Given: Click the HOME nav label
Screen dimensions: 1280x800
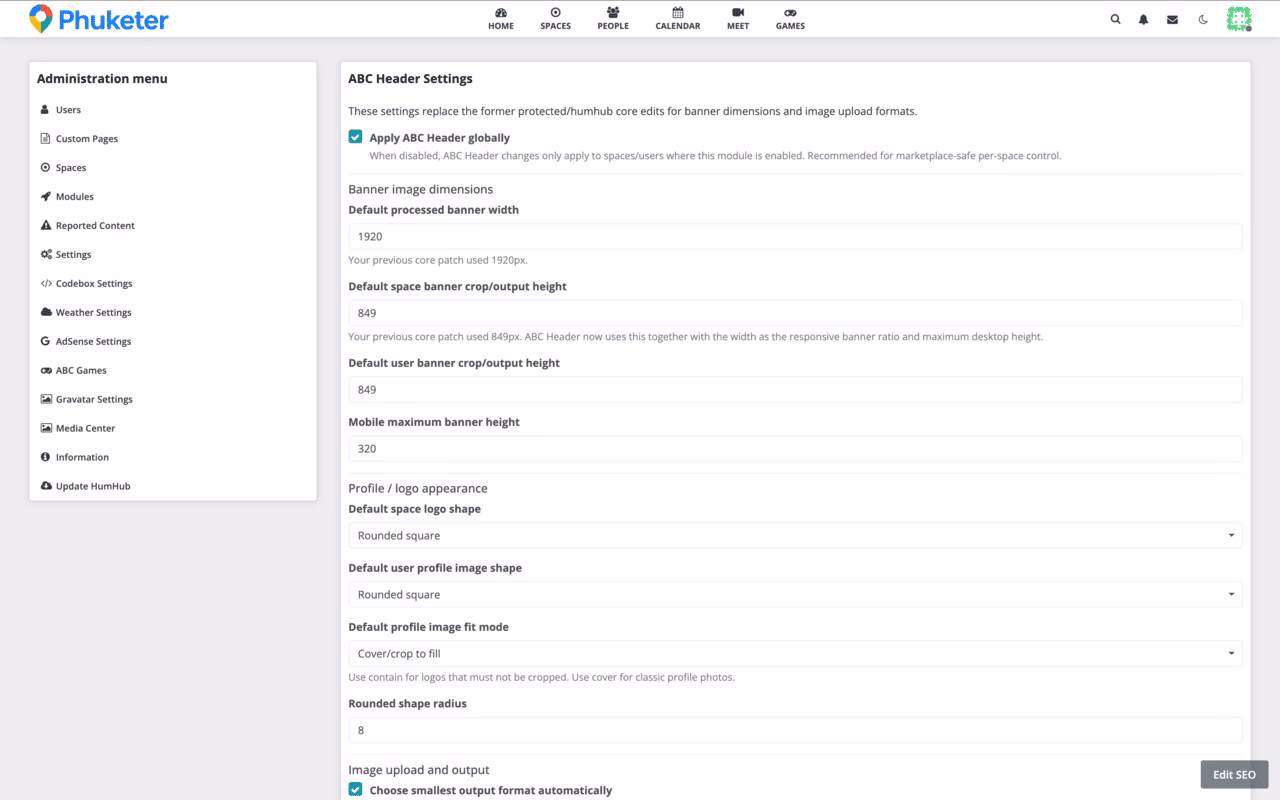Looking at the screenshot, I should click(x=501, y=26).
